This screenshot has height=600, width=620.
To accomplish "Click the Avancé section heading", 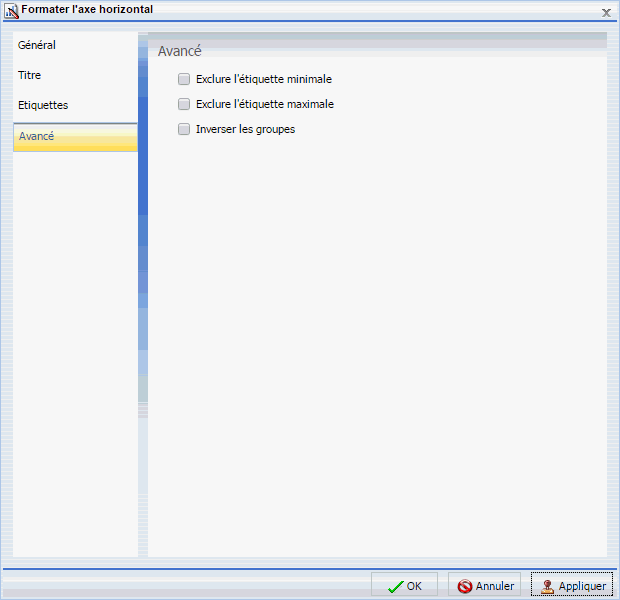I will tap(180, 51).
